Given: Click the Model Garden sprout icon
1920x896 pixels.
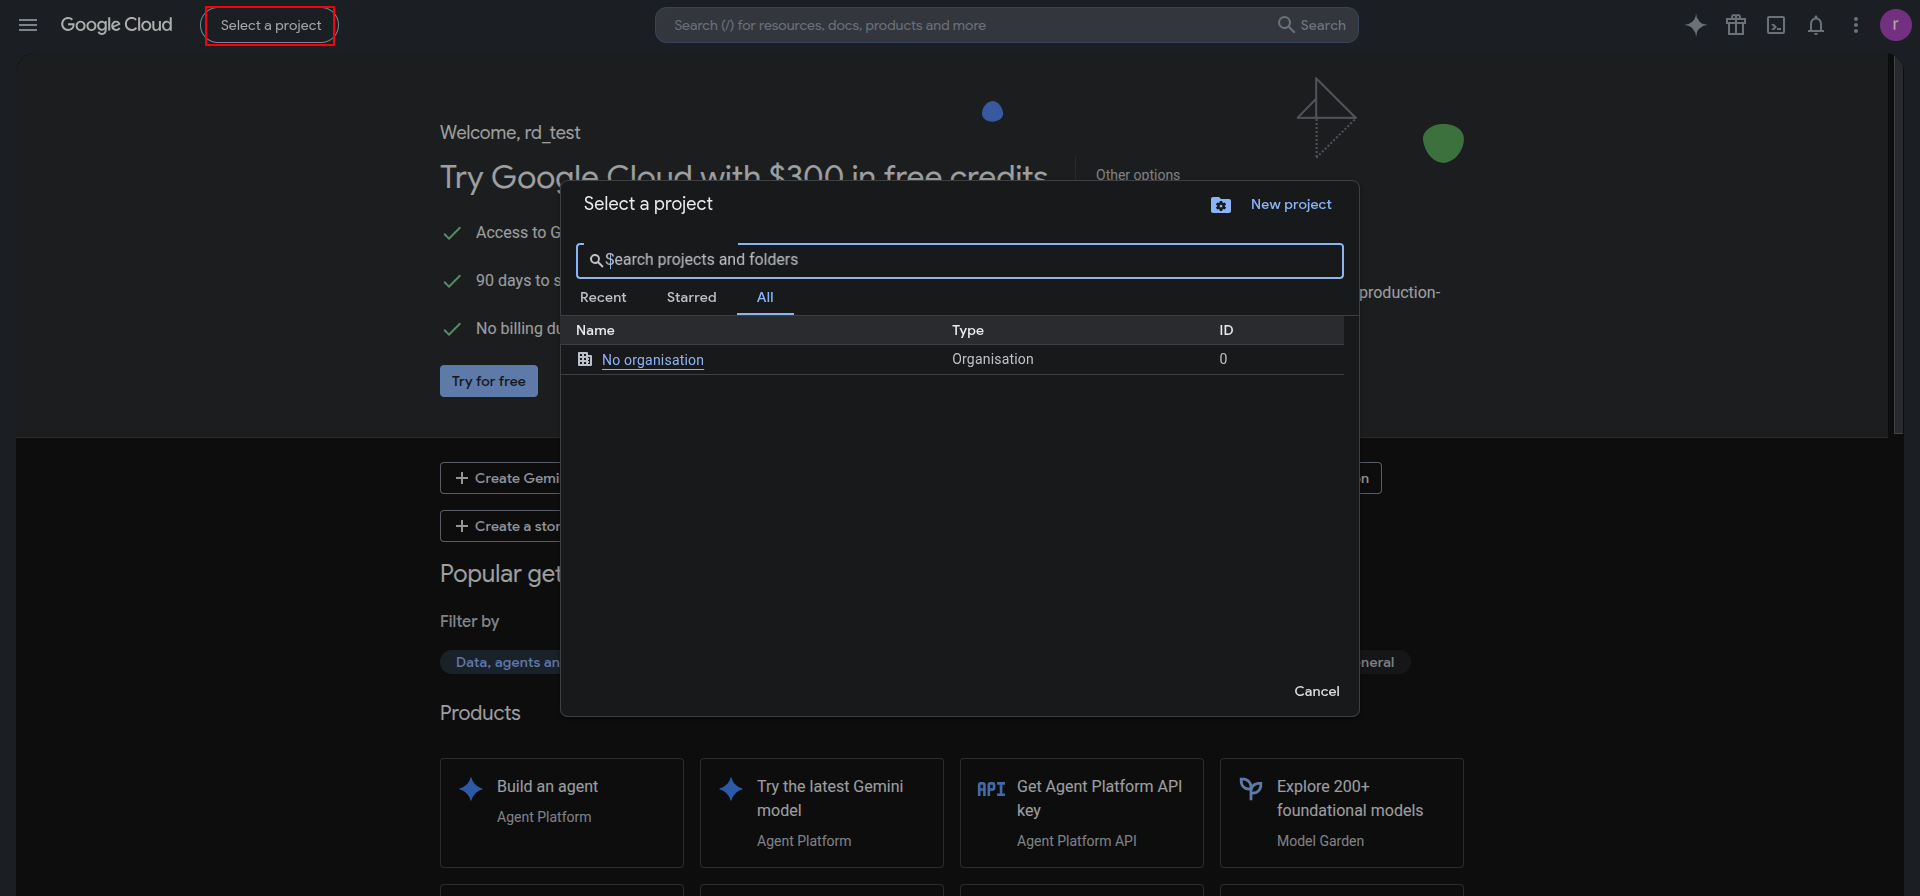Looking at the screenshot, I should (1251, 789).
